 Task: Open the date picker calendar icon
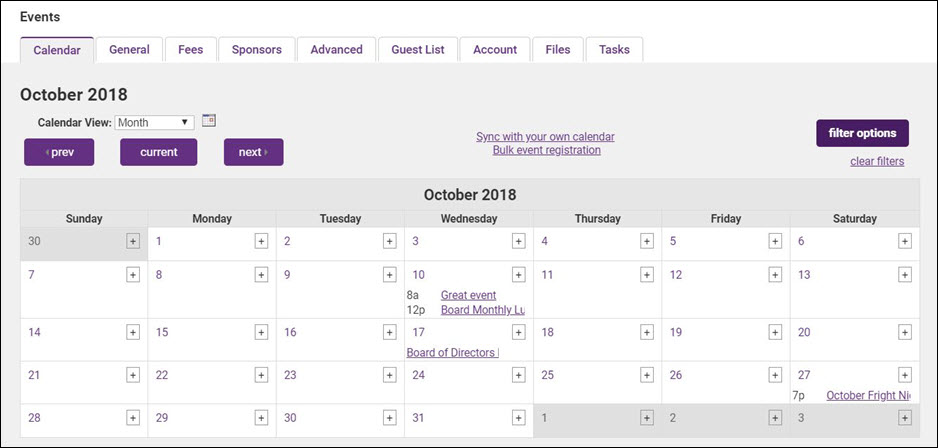coord(209,121)
